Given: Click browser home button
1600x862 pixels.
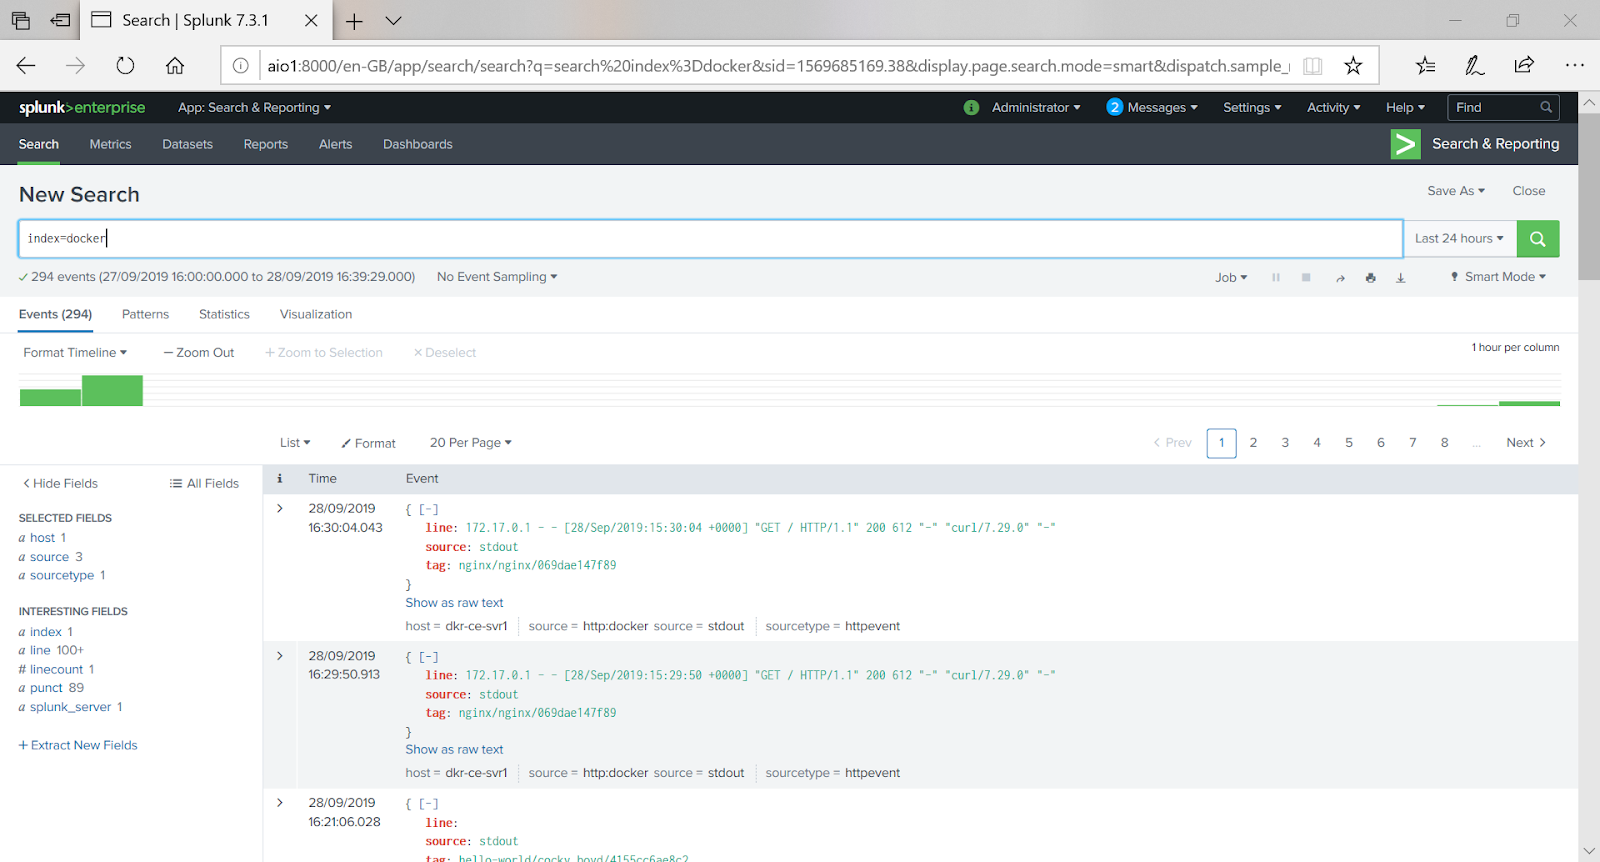Looking at the screenshot, I should pos(175,66).
